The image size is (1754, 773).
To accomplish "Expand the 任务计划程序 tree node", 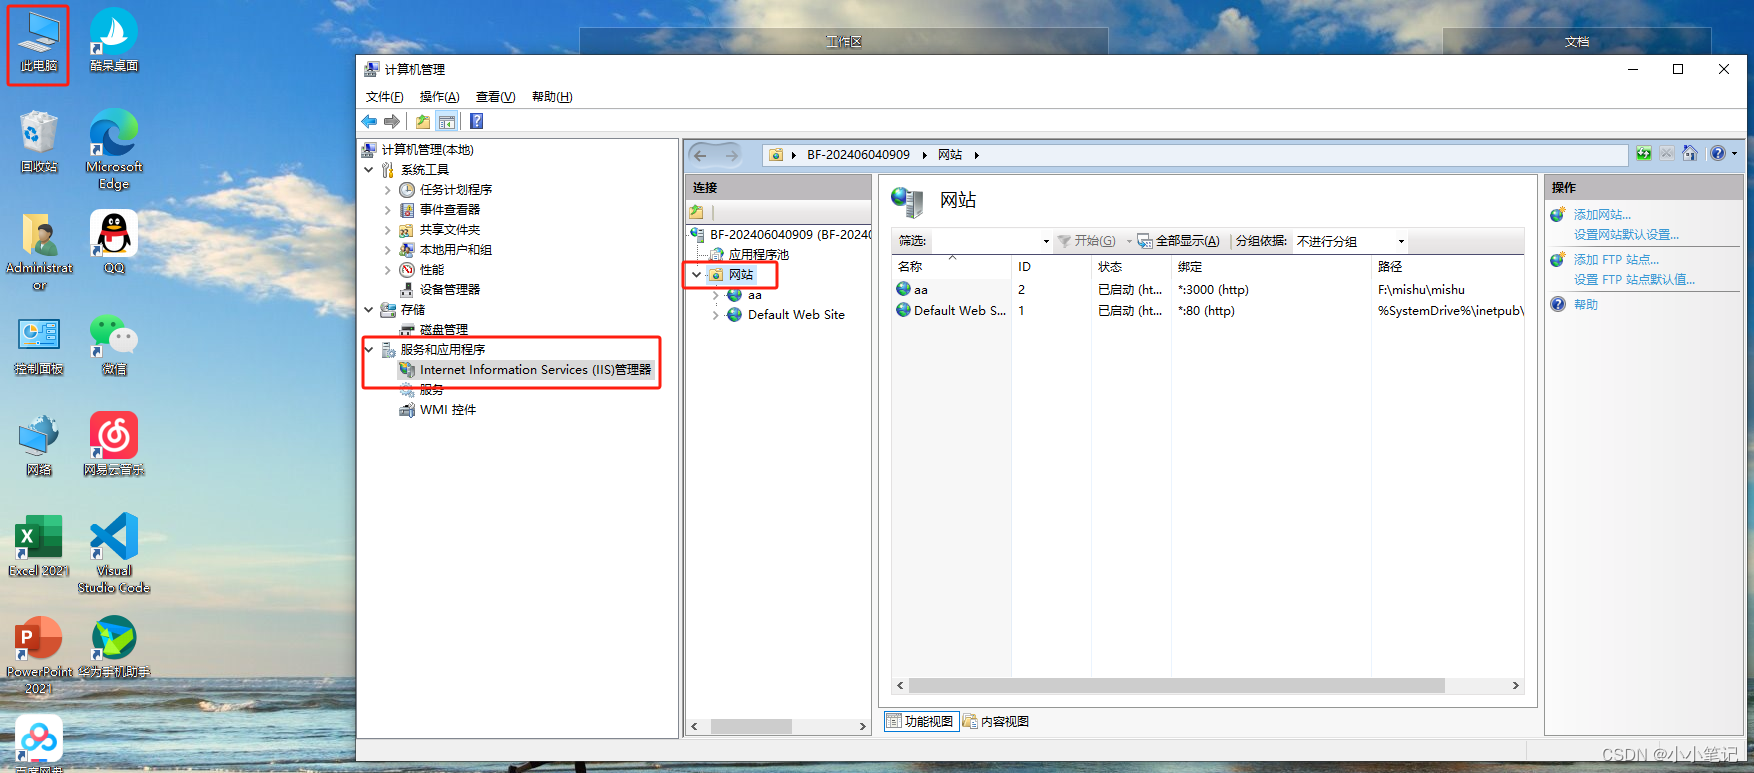I will click(x=388, y=190).
